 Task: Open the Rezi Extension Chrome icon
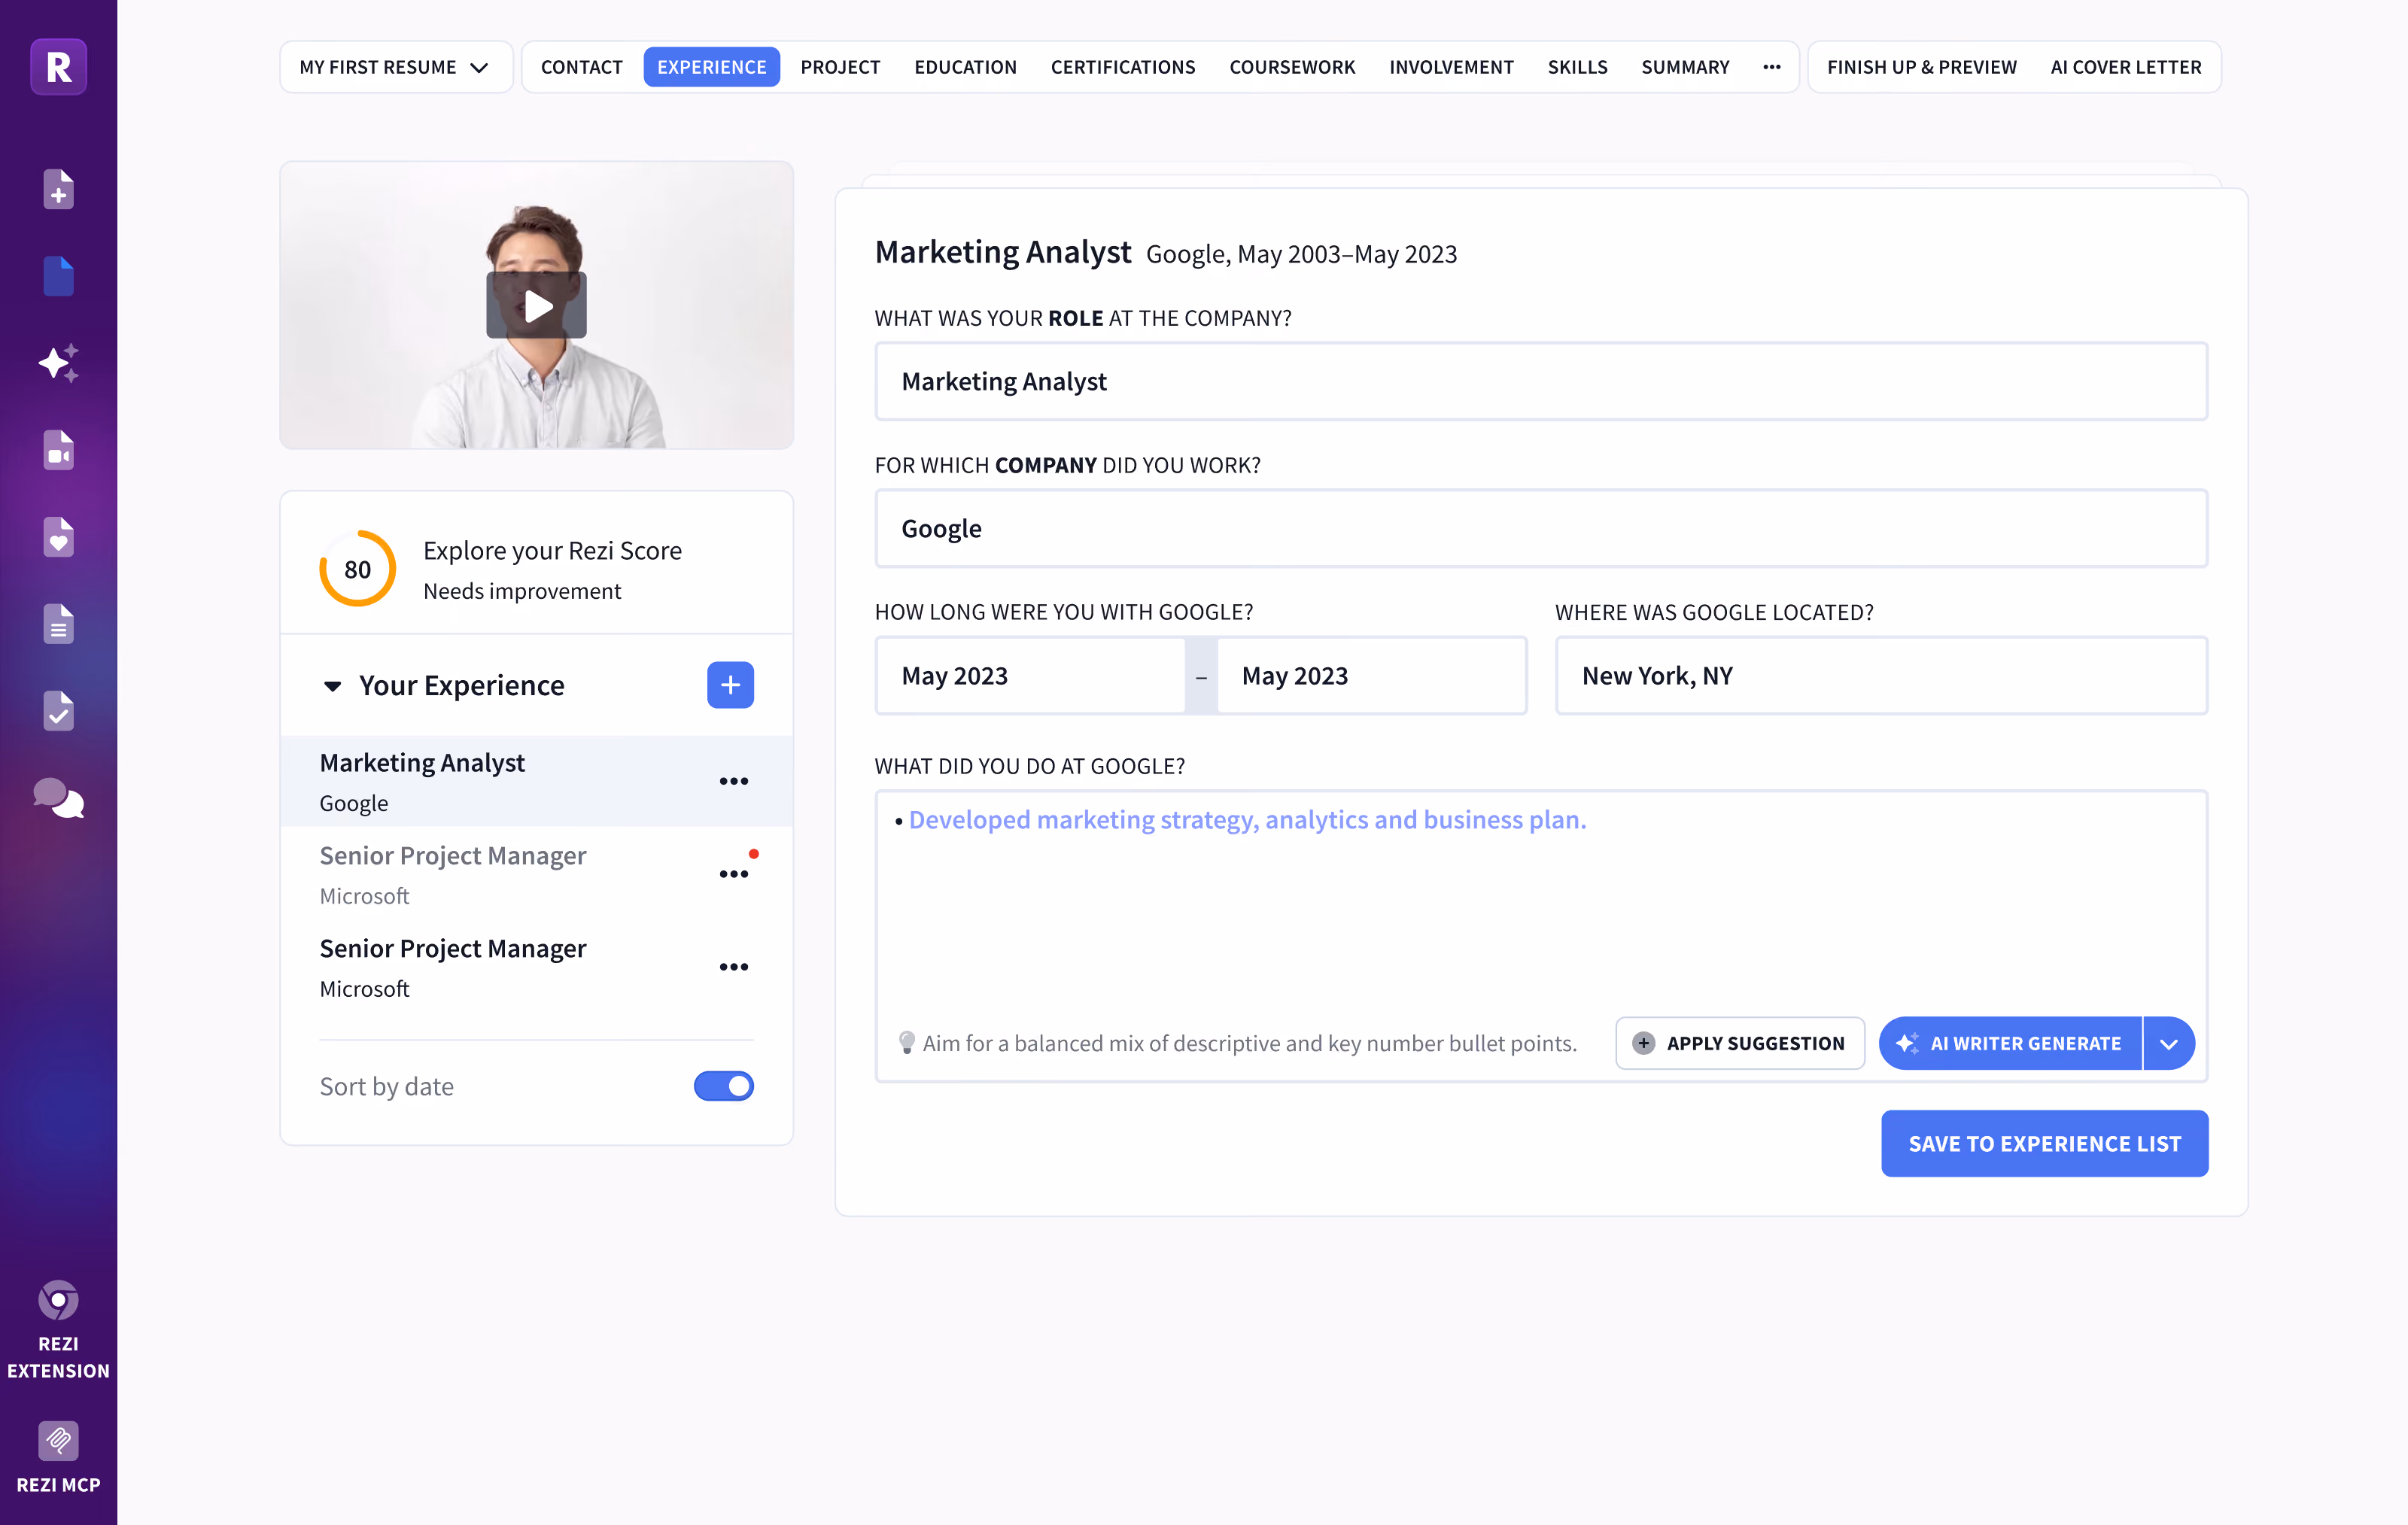point(58,1300)
